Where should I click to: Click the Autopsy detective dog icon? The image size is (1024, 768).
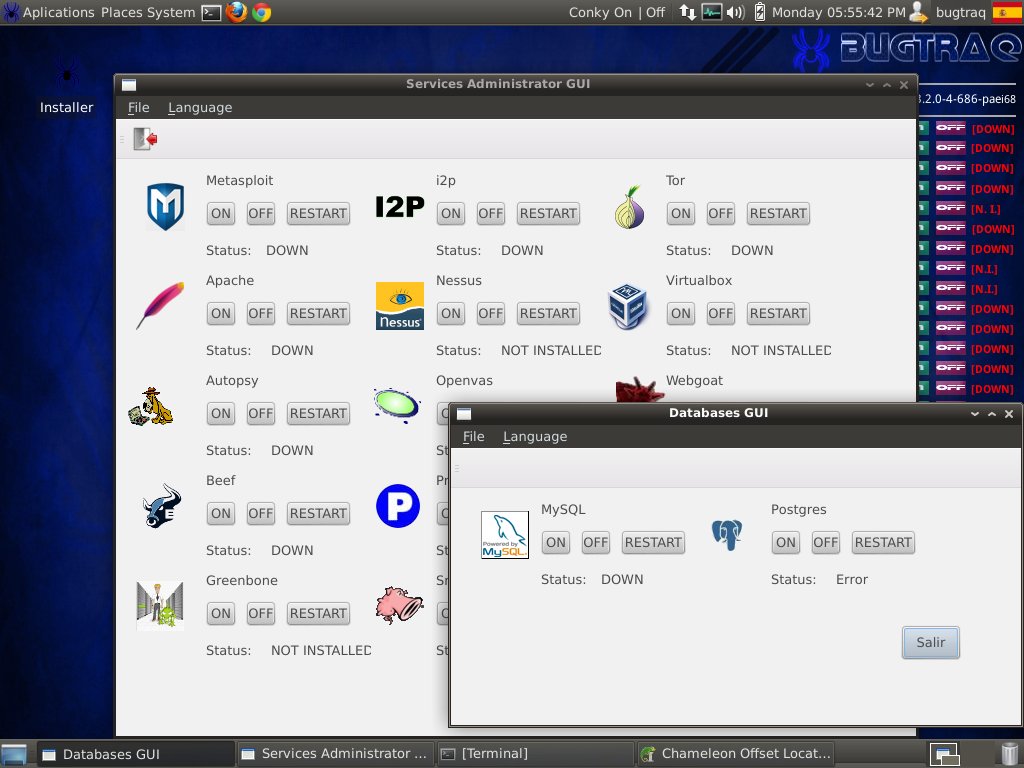151,406
